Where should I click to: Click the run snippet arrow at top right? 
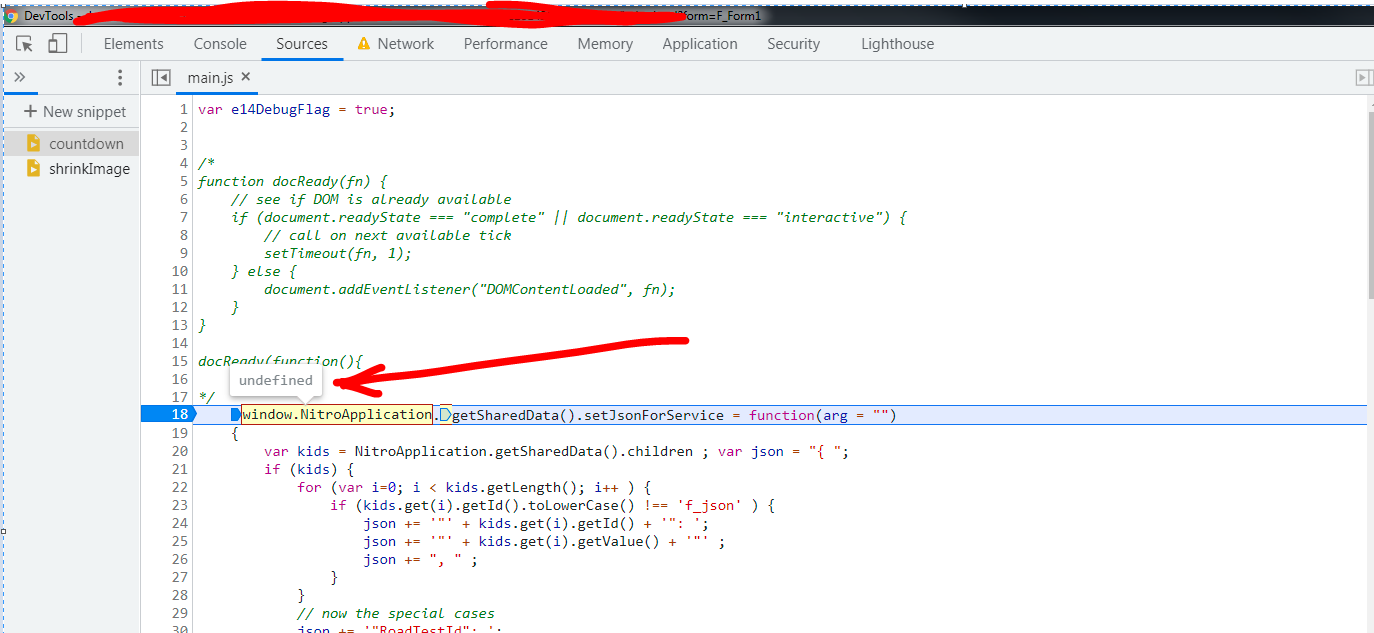pyautogui.click(x=1363, y=77)
